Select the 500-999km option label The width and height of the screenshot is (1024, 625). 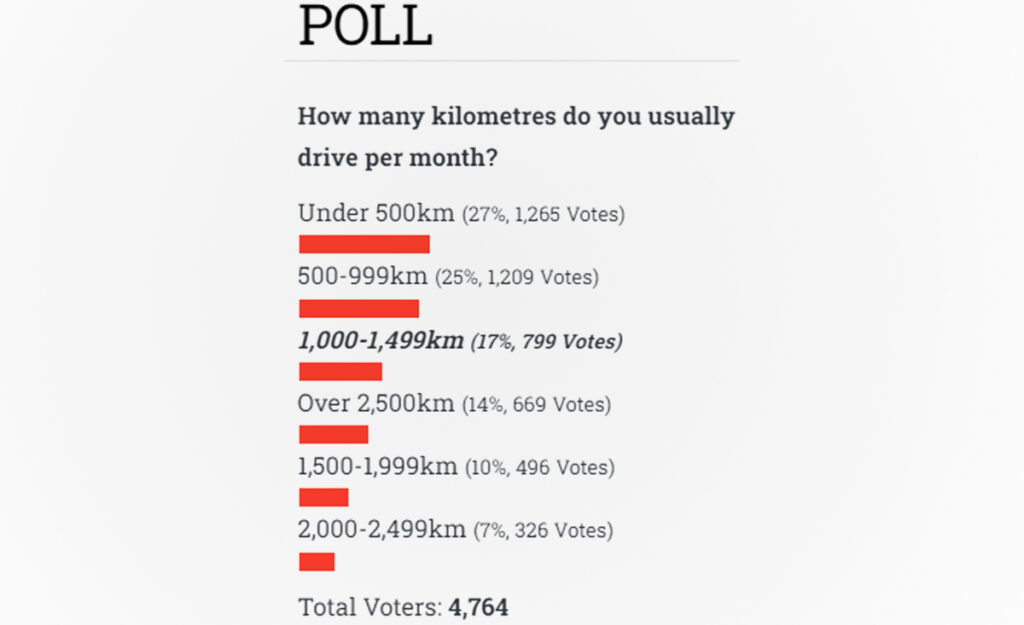362,276
